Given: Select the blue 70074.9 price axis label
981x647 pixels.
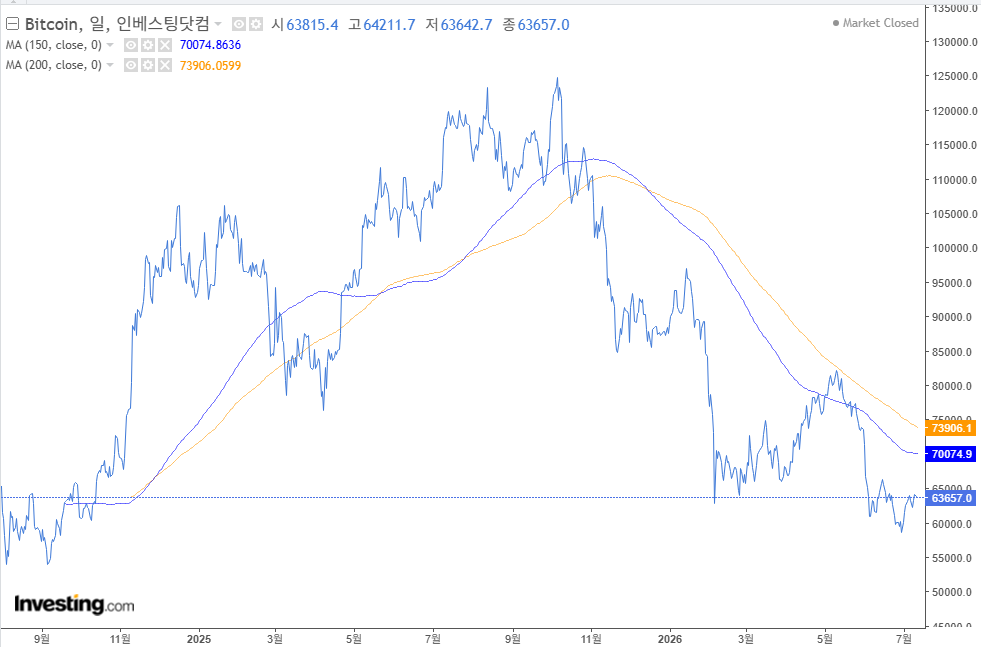Looking at the screenshot, I should (950, 454).
